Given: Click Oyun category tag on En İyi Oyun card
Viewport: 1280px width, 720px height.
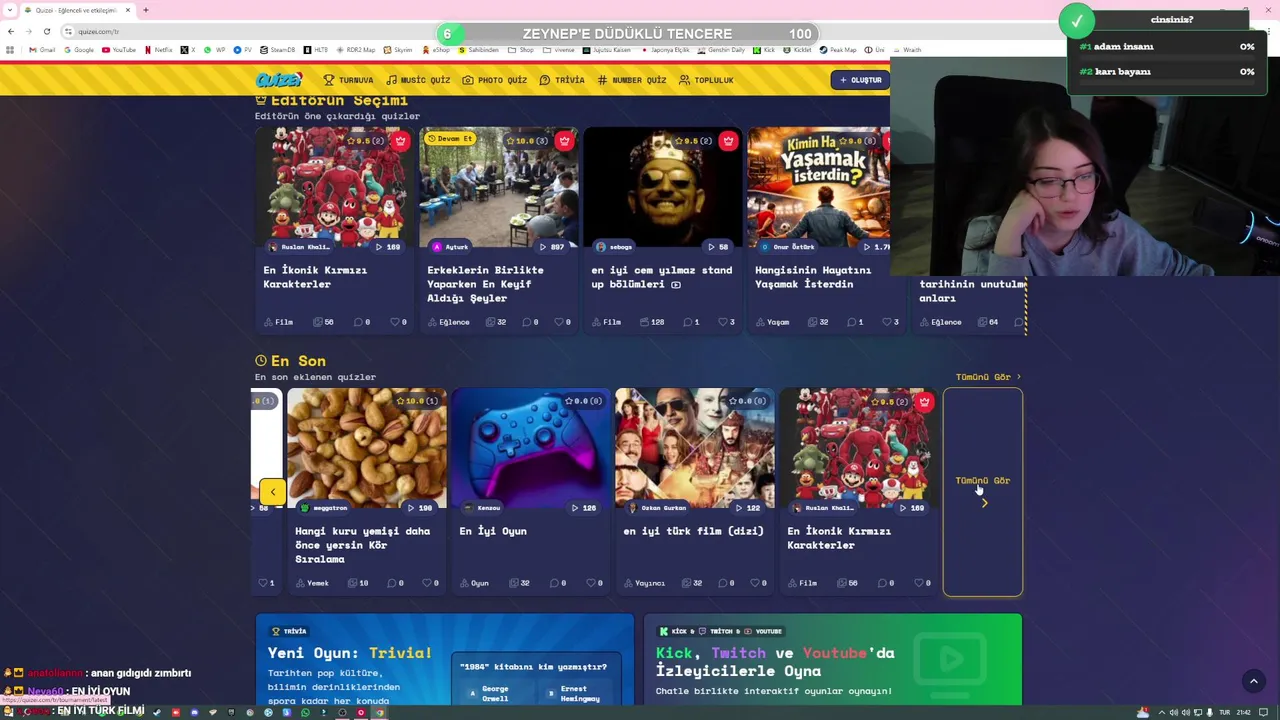Looking at the screenshot, I should [474, 583].
